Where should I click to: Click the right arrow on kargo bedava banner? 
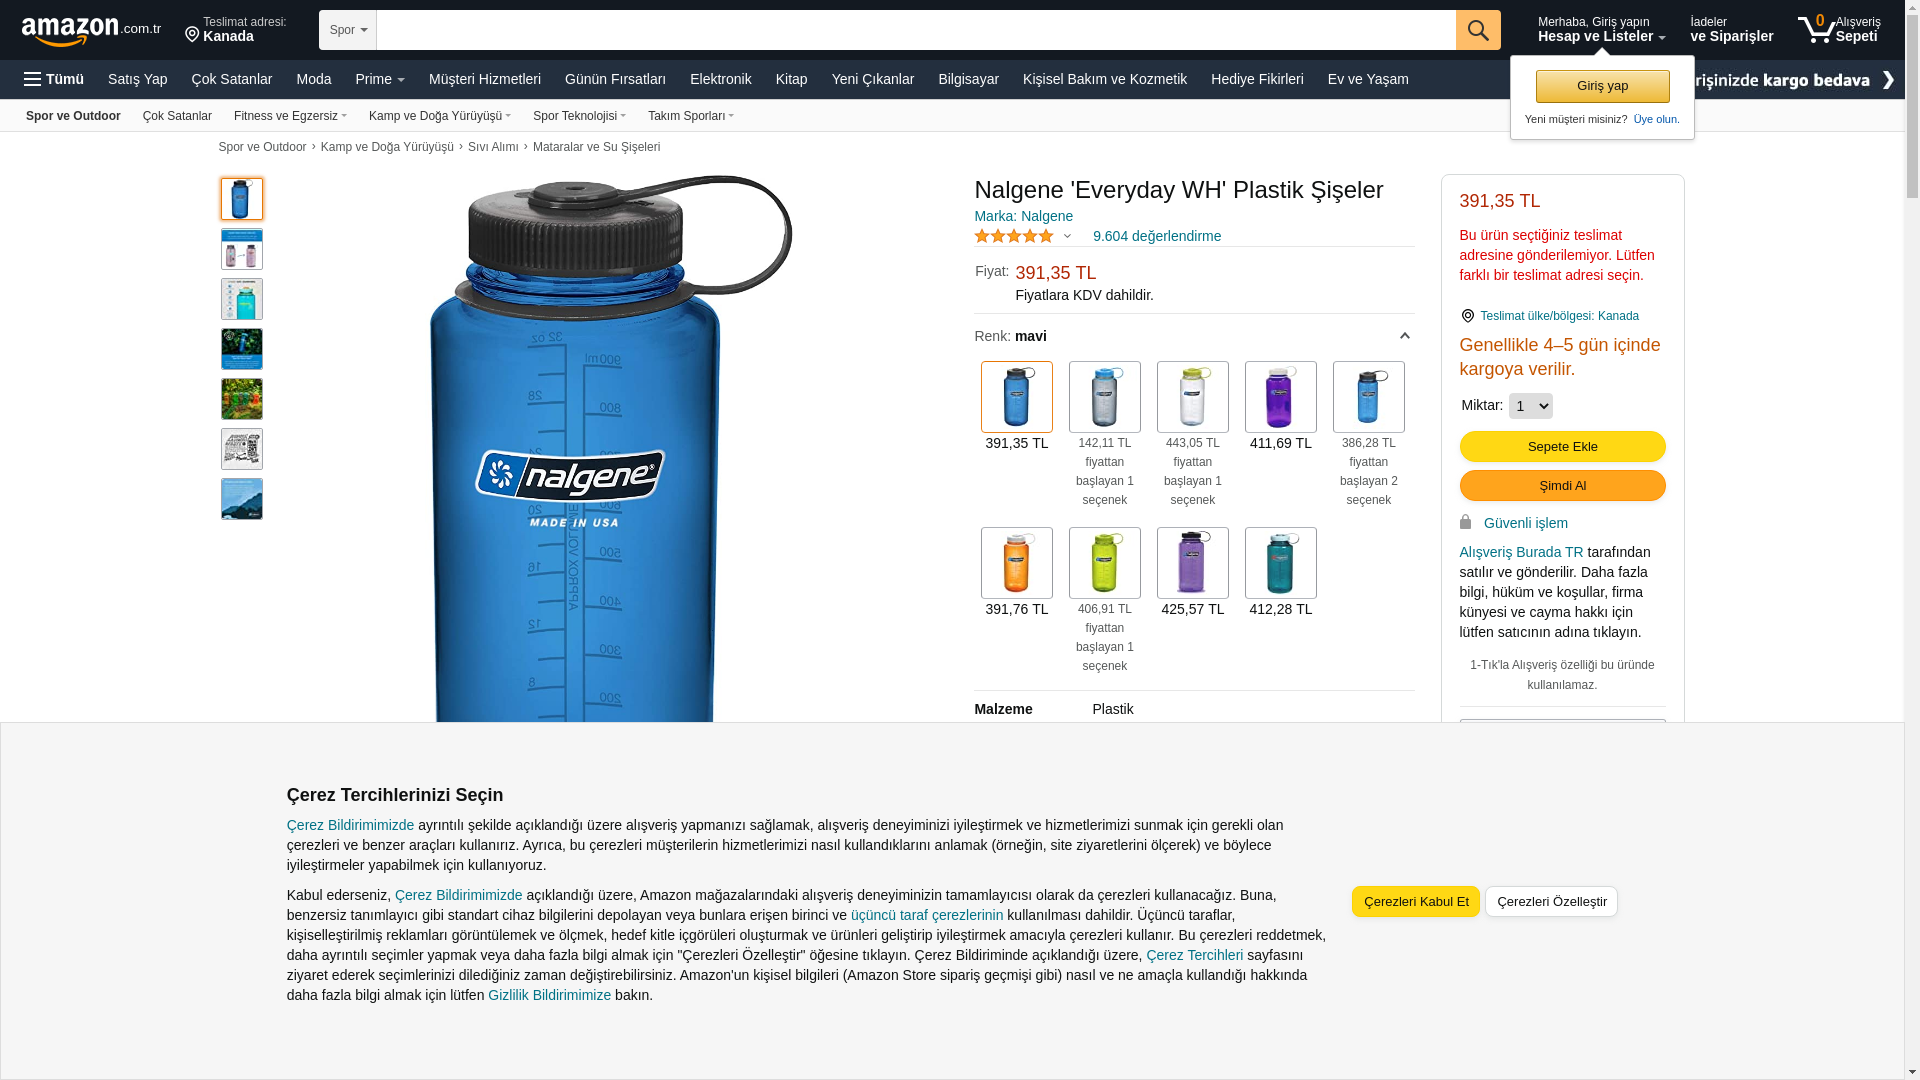[1888, 80]
